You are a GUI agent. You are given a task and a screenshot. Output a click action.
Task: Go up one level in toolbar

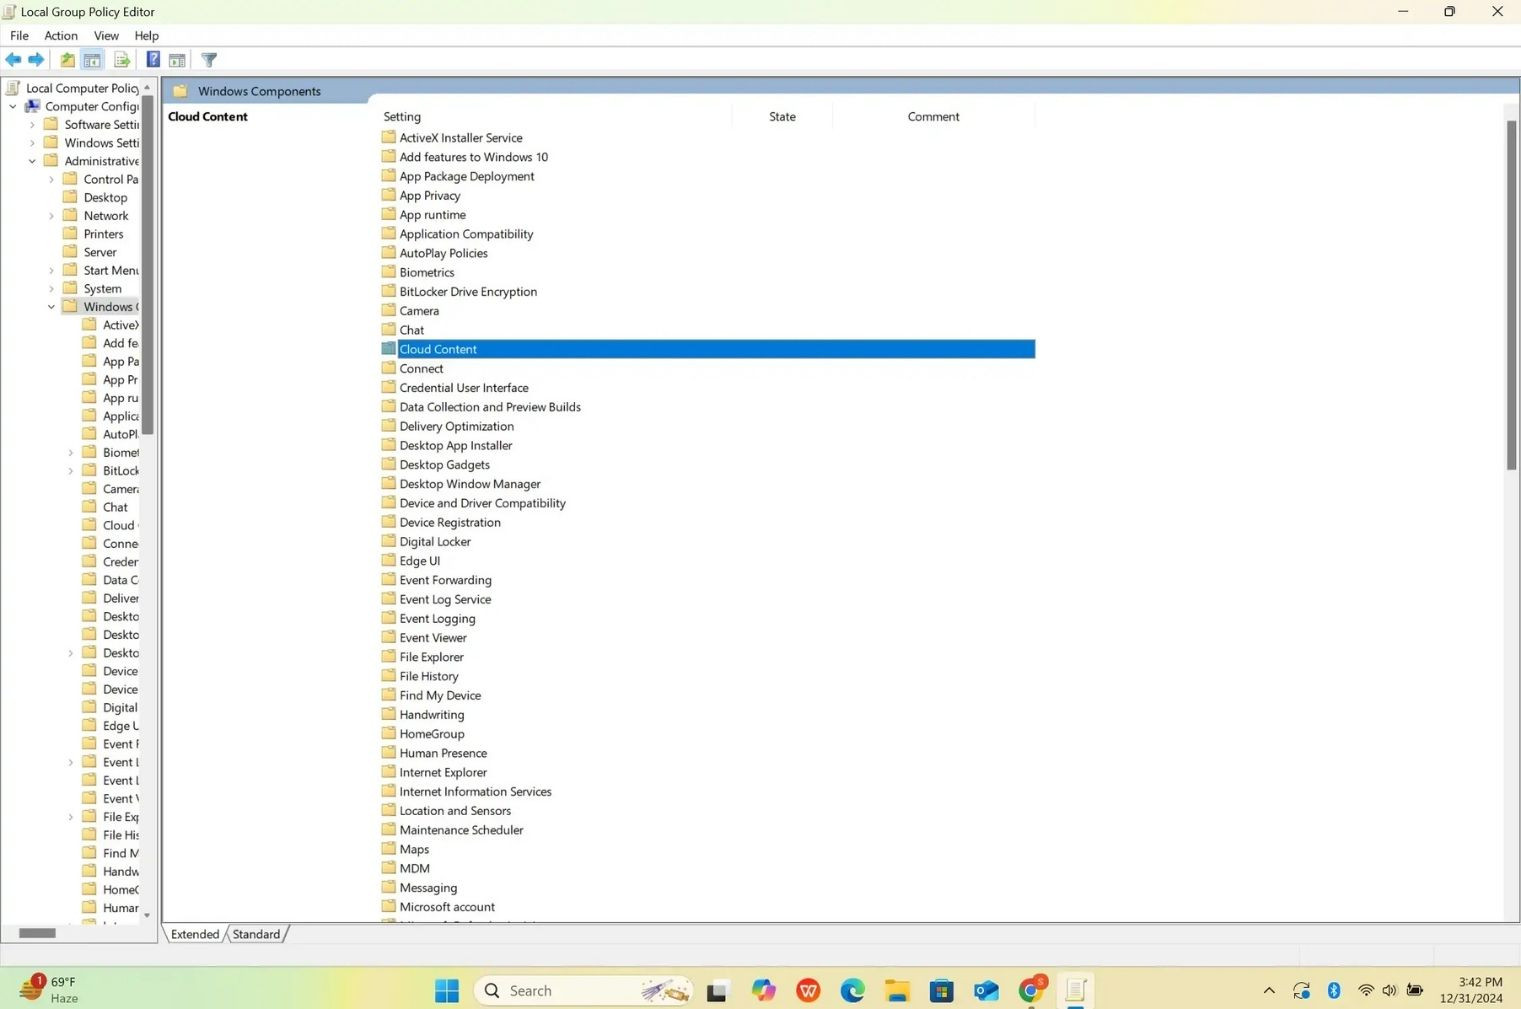click(67, 60)
